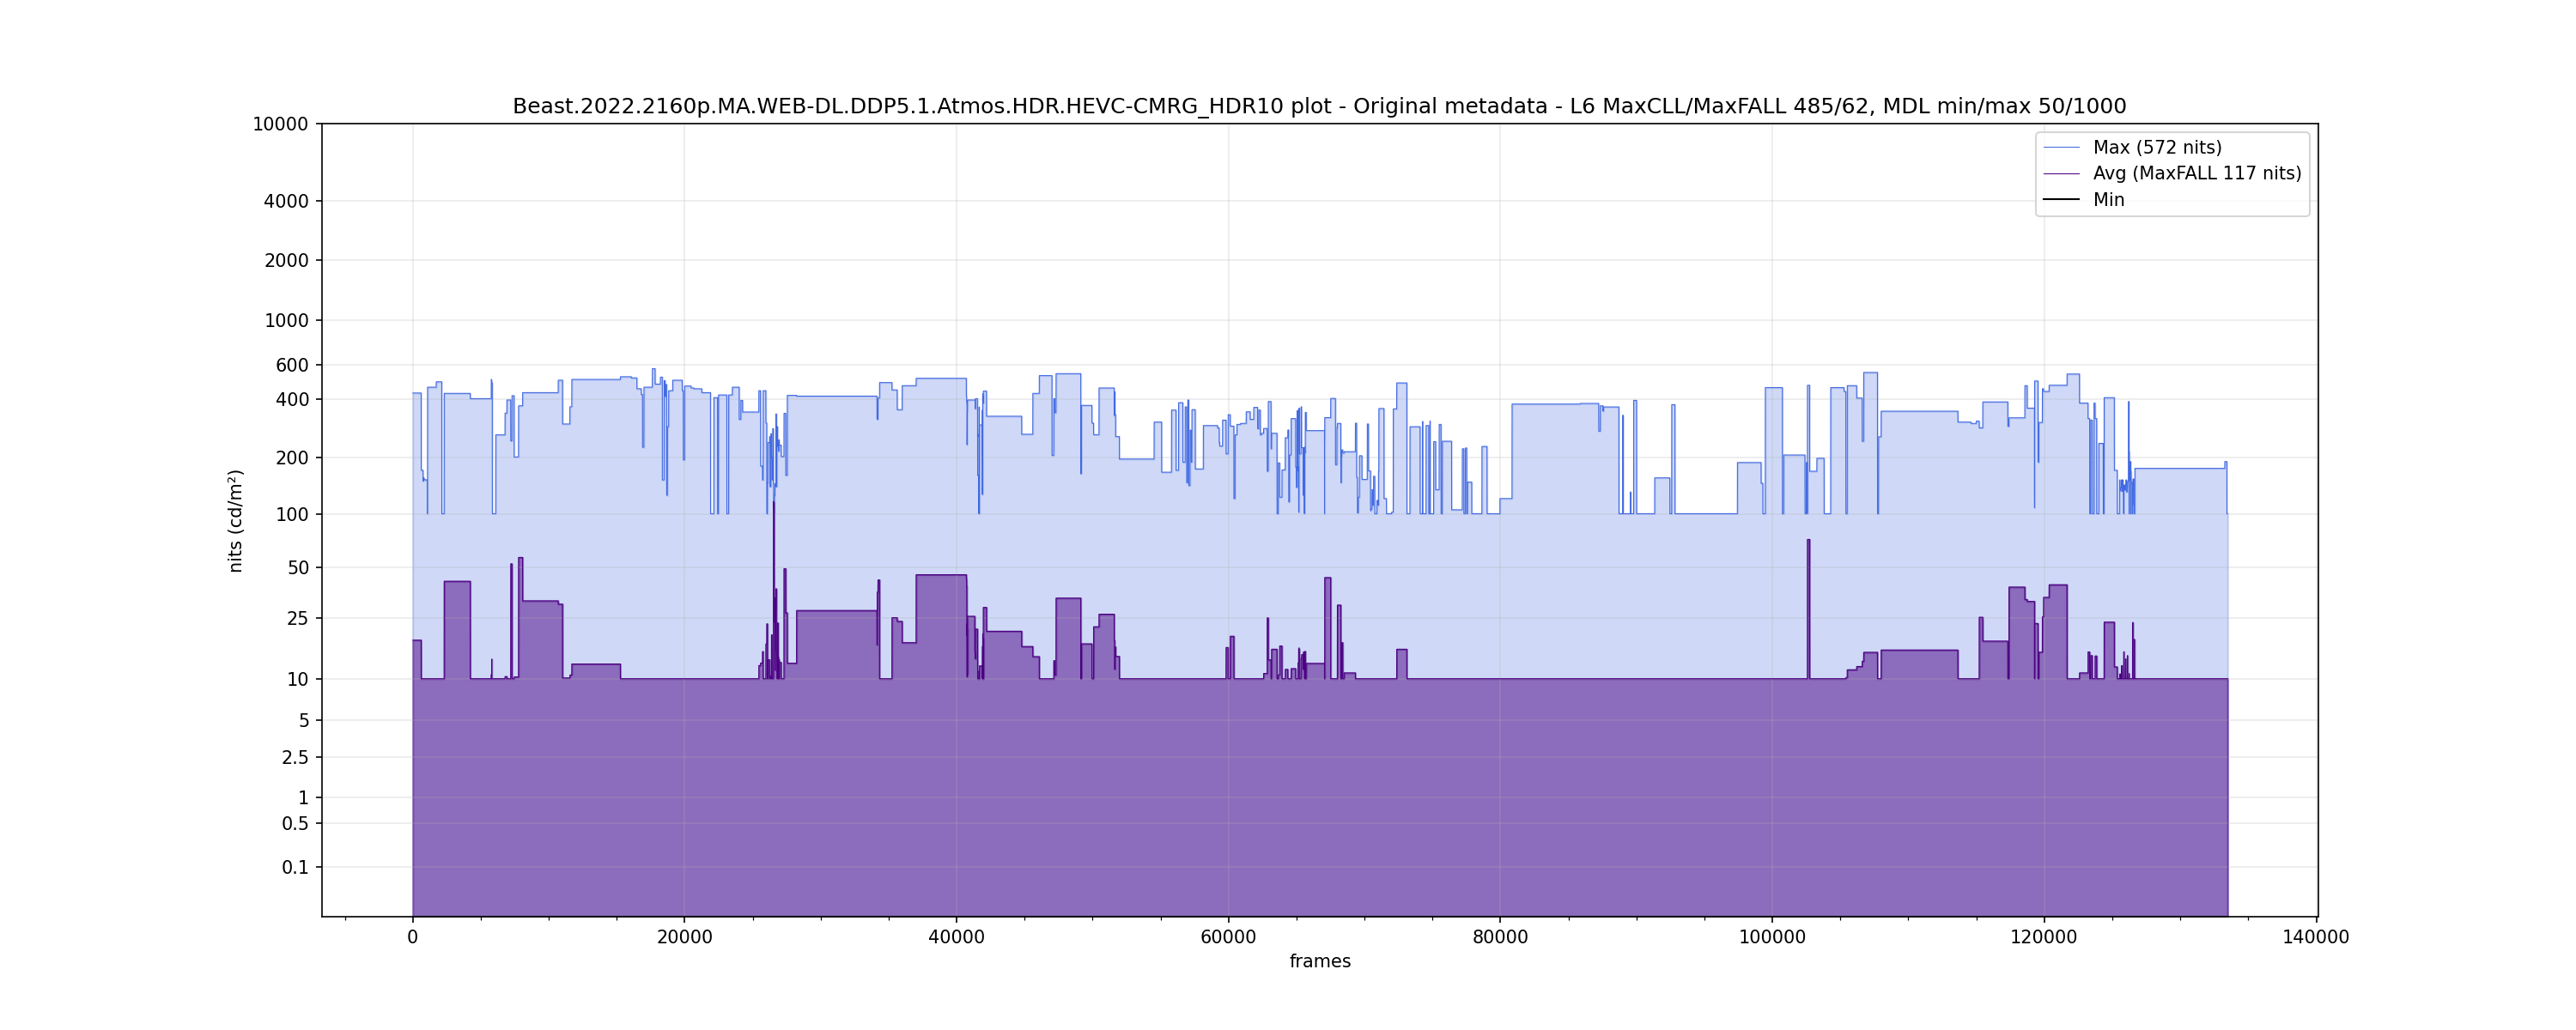
Task: Click the 600 y-axis tick label
Action: (292, 365)
